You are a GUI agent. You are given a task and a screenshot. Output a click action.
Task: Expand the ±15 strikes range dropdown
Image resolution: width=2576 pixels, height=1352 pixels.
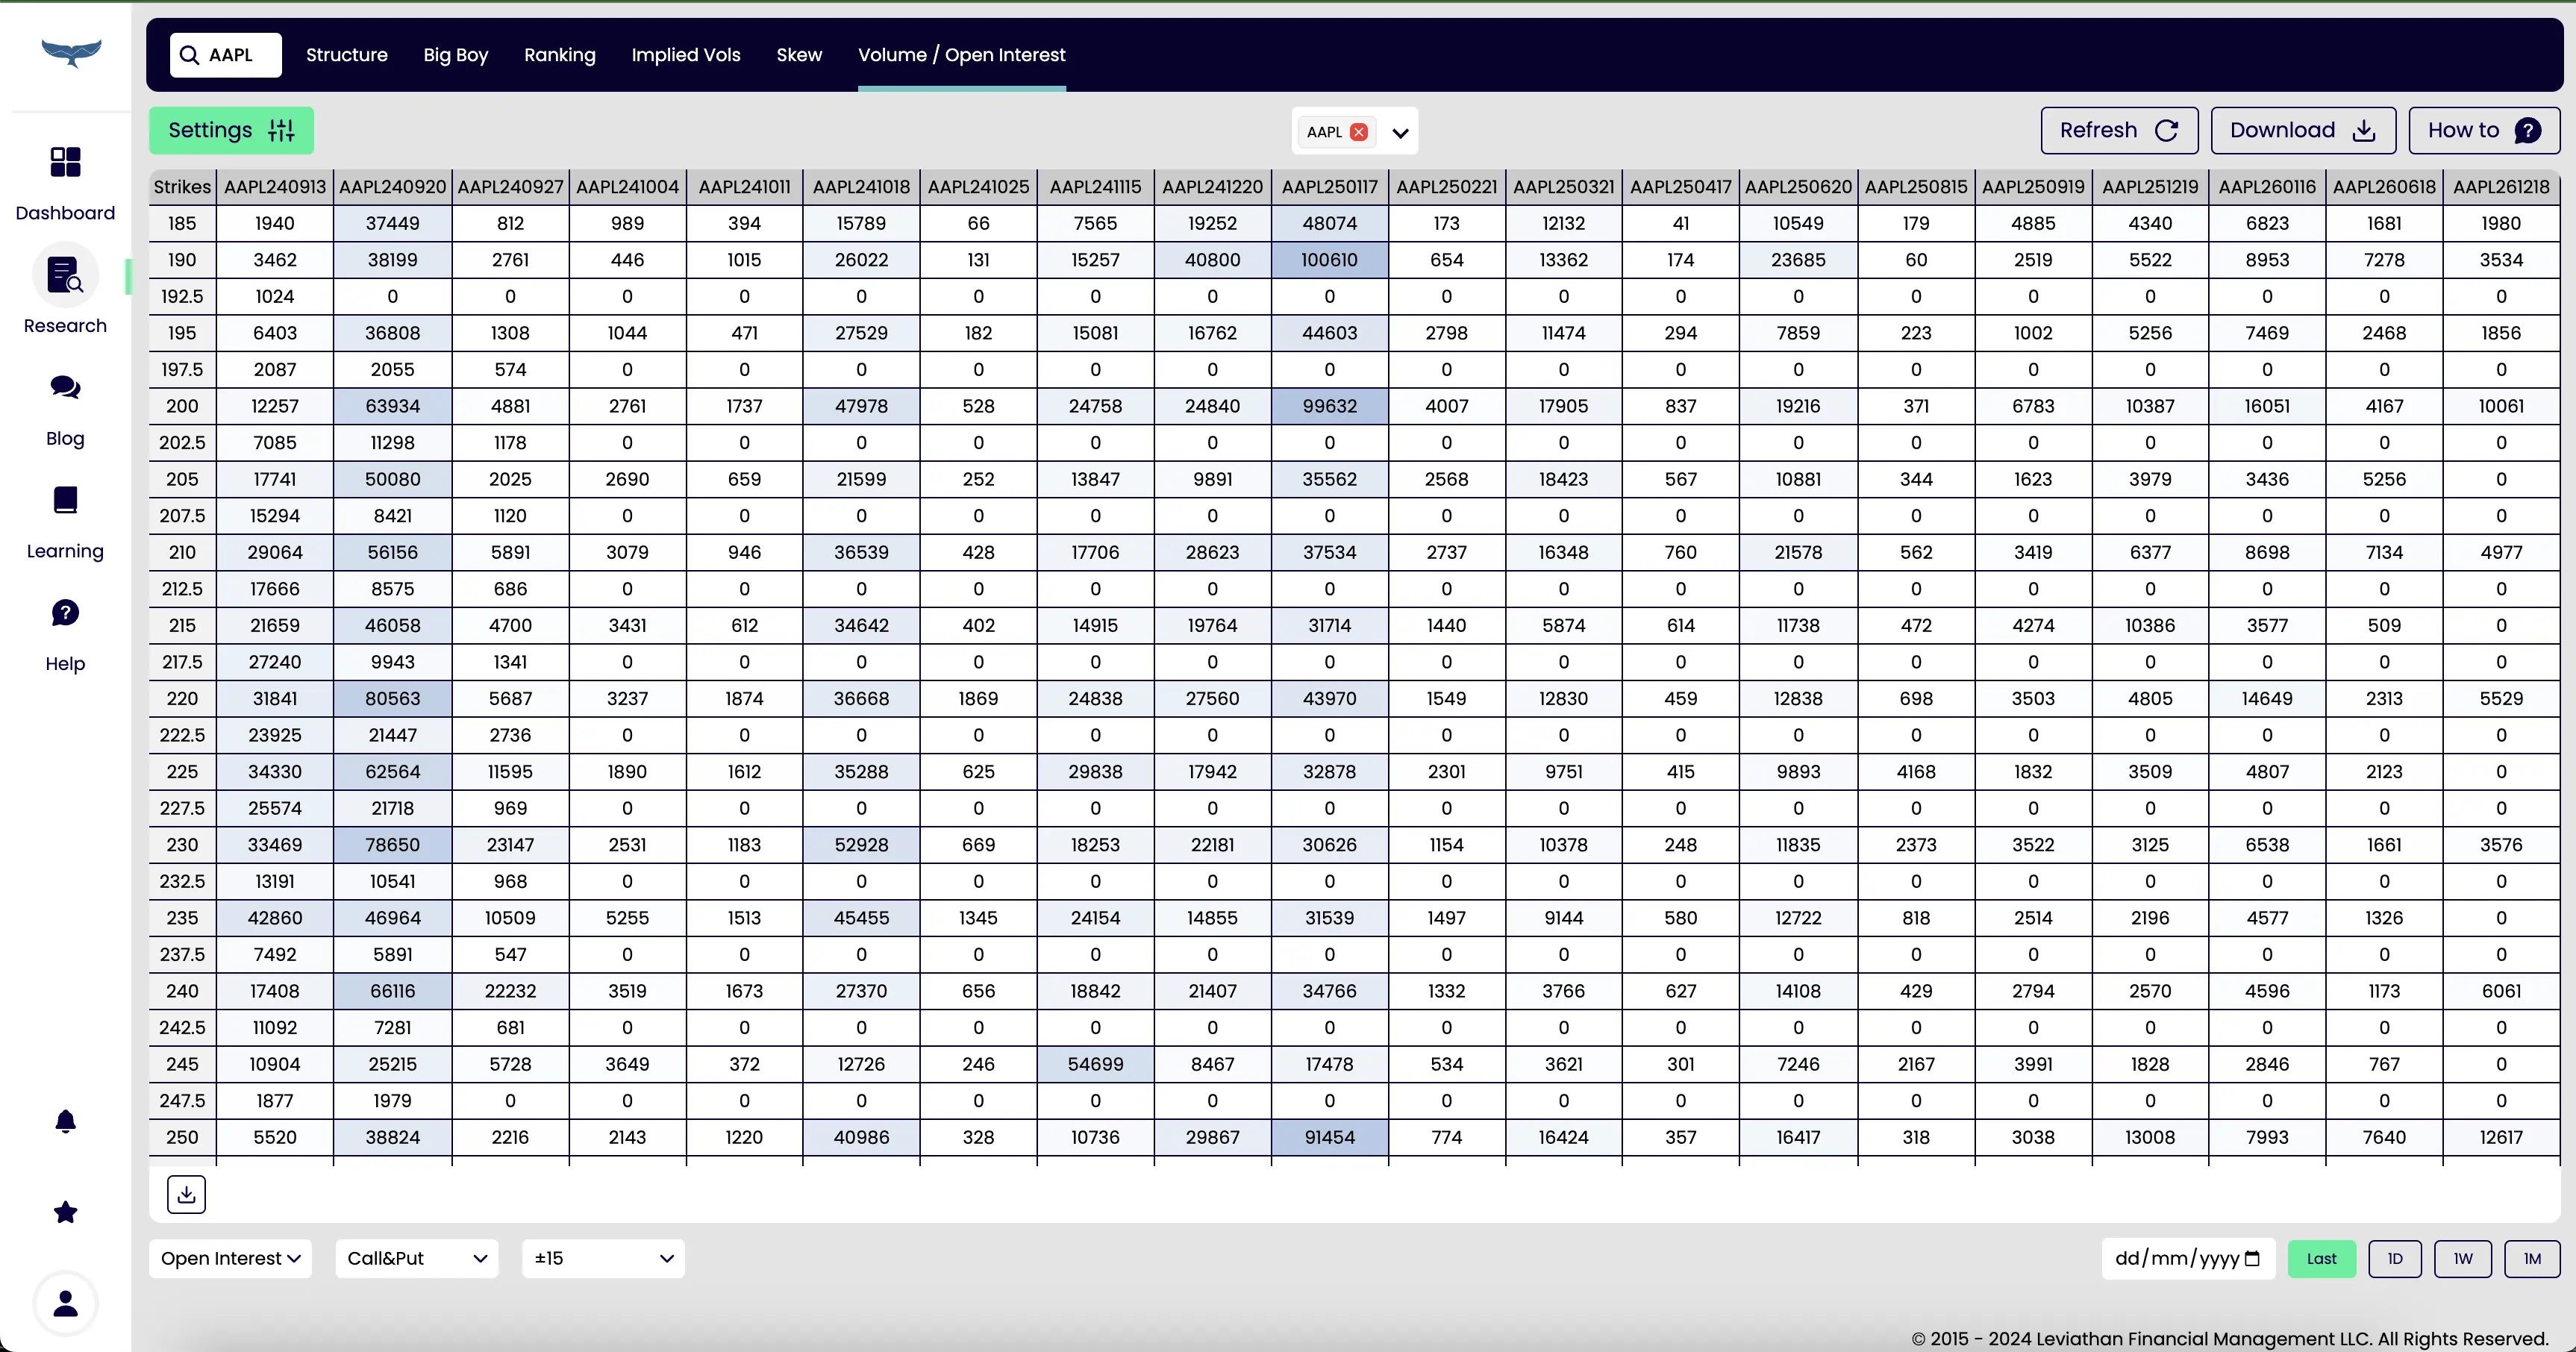pos(603,1259)
